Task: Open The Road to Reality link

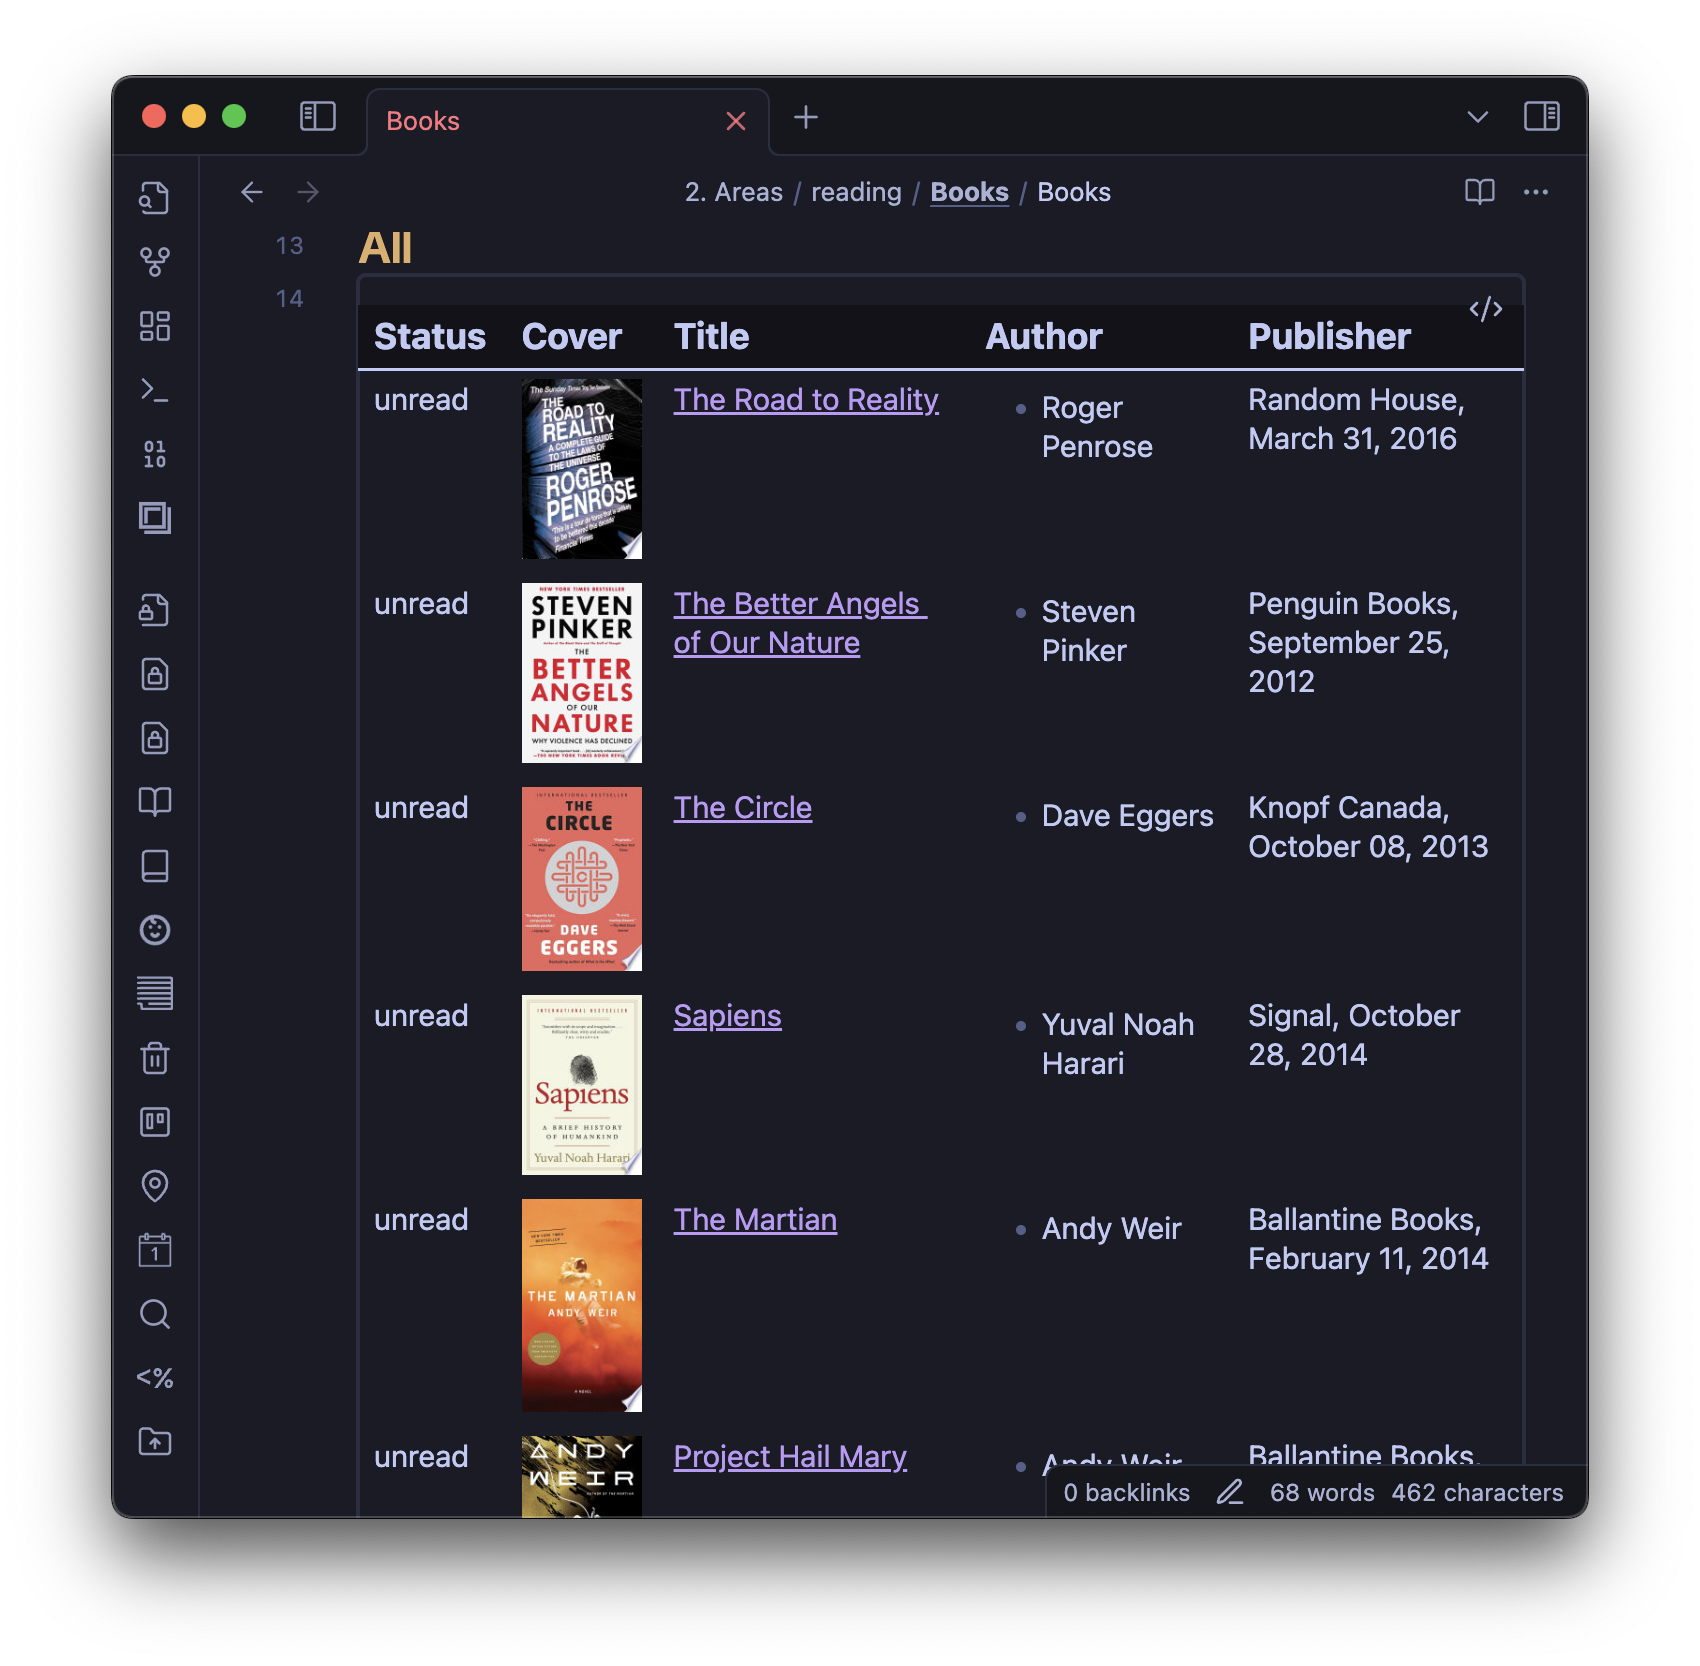Action: coord(806,399)
